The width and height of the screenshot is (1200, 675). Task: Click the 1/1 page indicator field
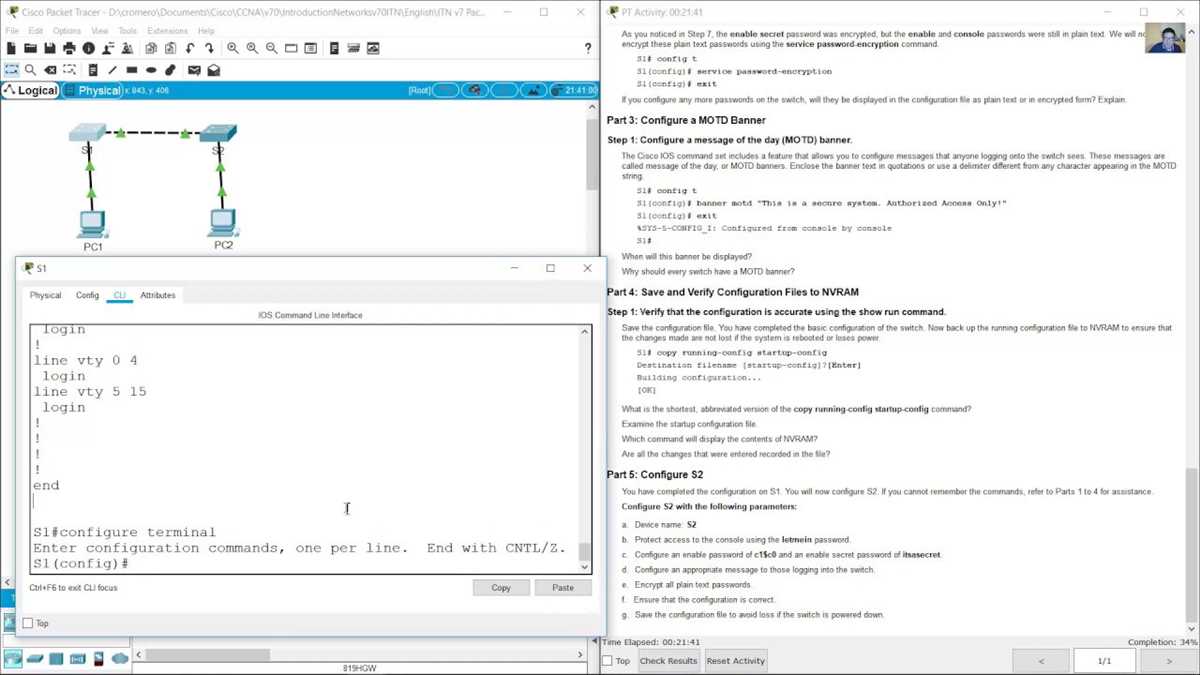(1104, 661)
